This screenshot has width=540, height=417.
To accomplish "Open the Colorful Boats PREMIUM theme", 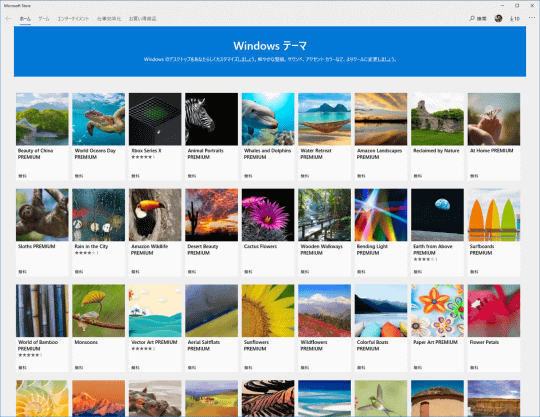I will click(381, 328).
